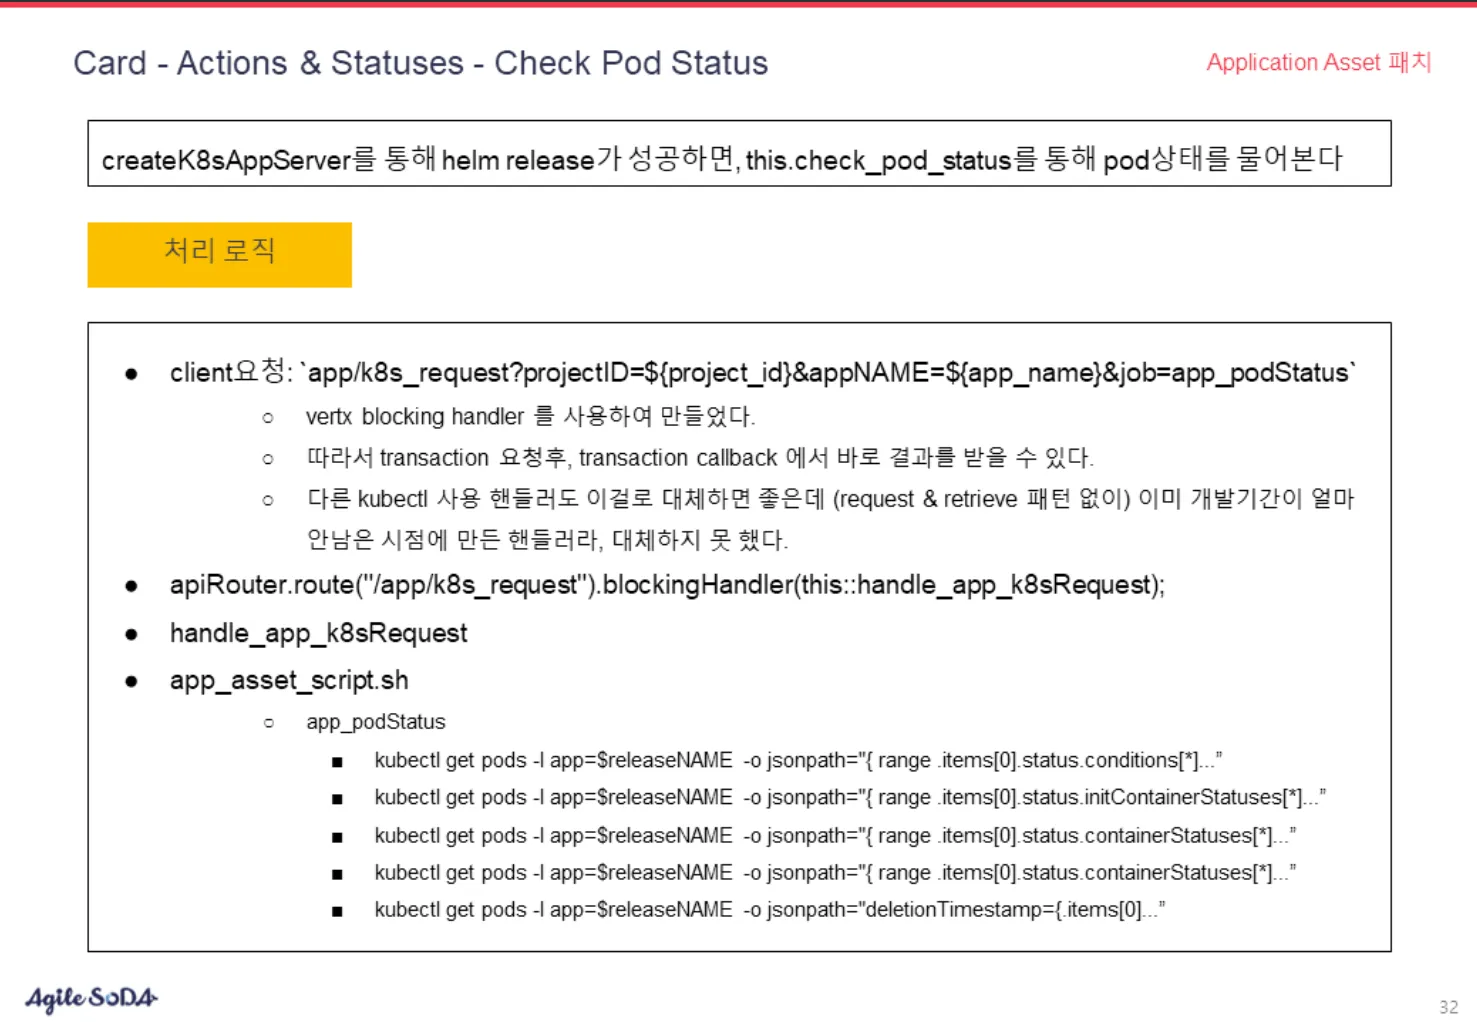Click the bullet marker before 'handle_app_k8sRequest'
Image resolution: width=1477 pixels, height=1022 pixels.
(x=131, y=635)
